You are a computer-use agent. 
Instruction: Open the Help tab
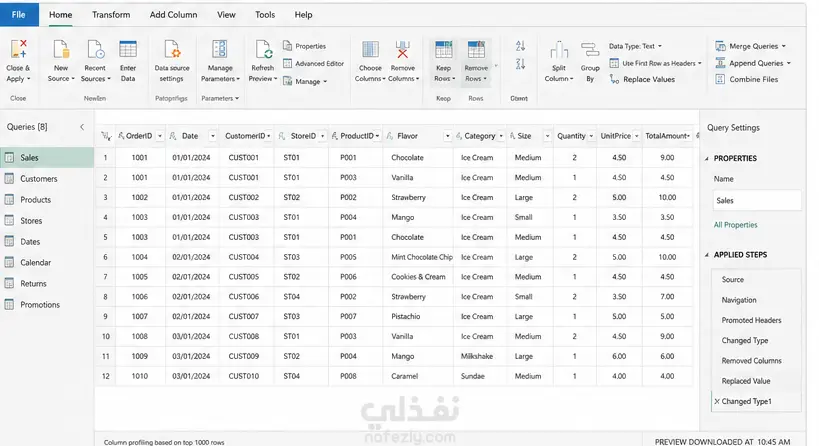tap(303, 15)
